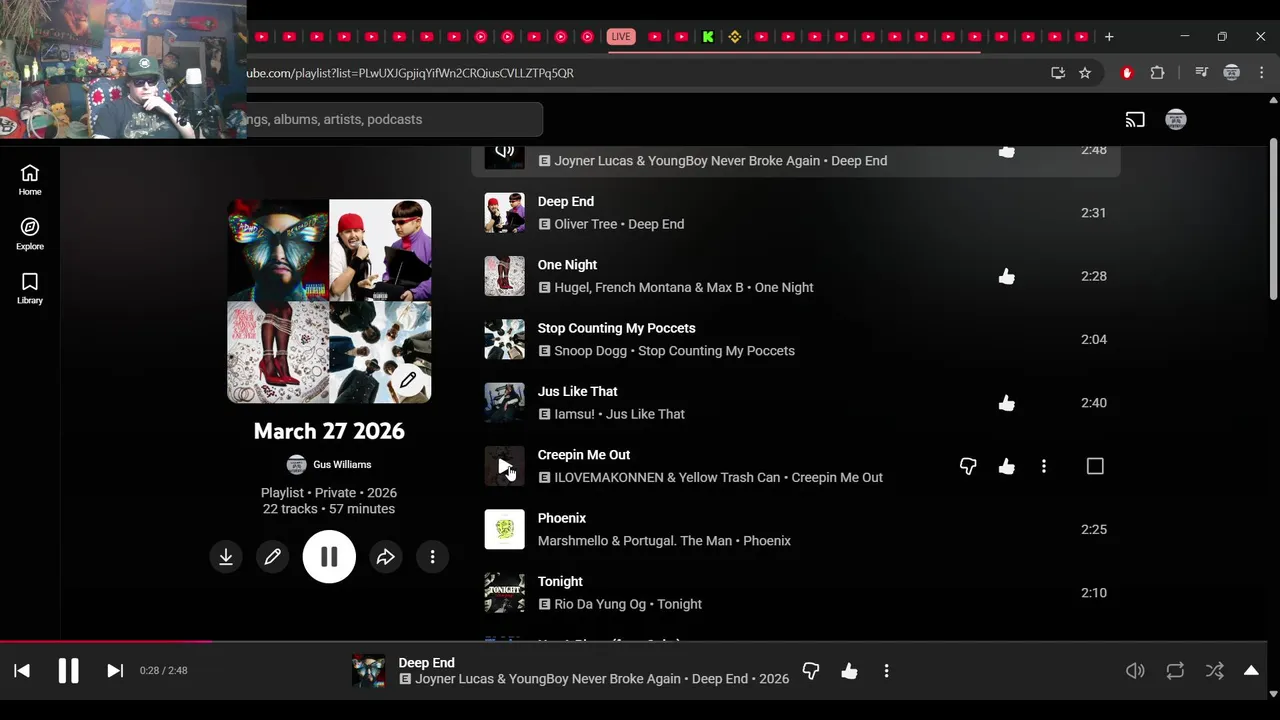This screenshot has width=1280, height=720.
Task: Dislike the currently playing Deep End song
Action: click(x=811, y=671)
